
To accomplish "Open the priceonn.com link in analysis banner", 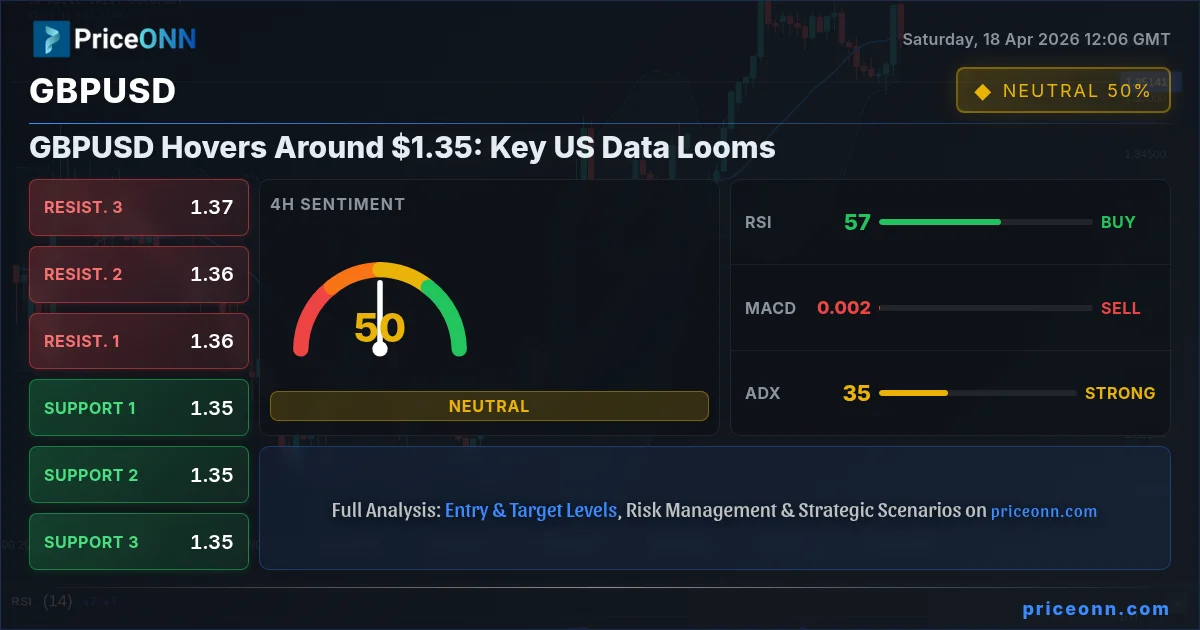I will coord(1044,511).
